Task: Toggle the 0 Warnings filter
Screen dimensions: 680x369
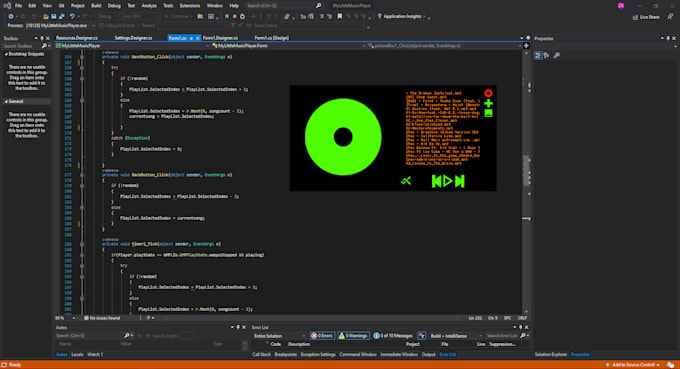Action: tap(353, 336)
